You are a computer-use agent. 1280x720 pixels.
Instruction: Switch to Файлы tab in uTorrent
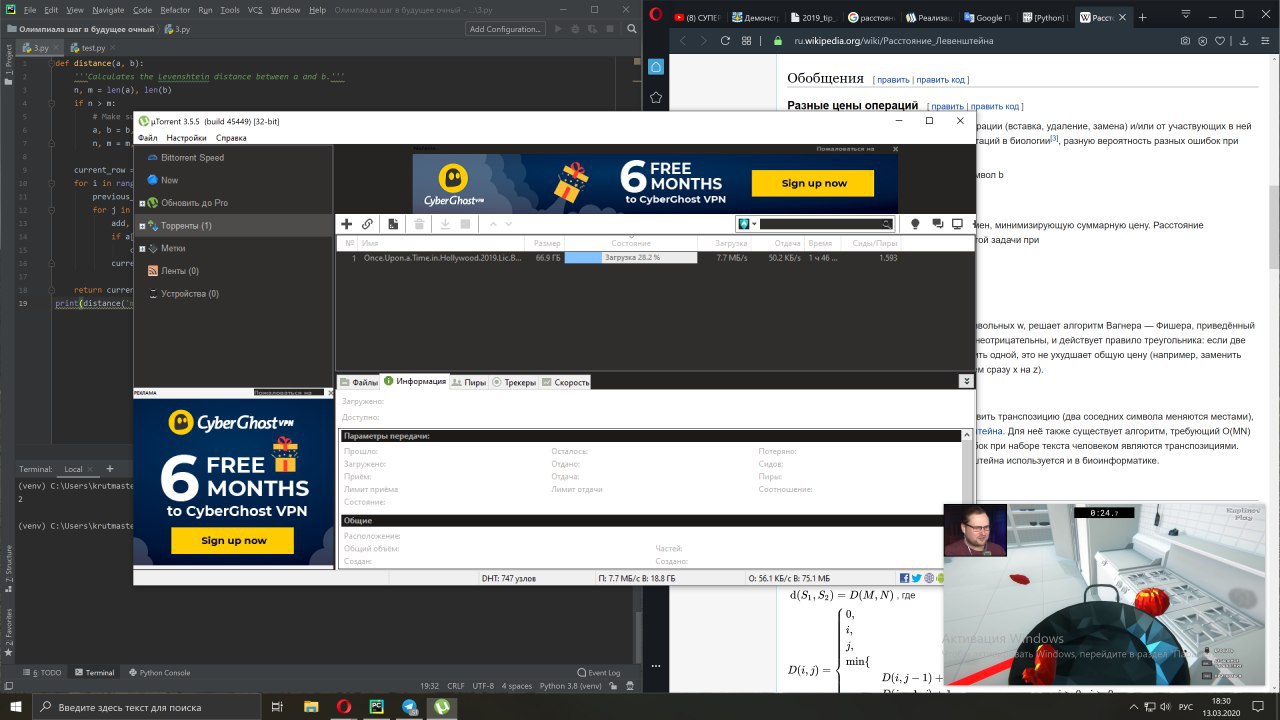pyautogui.click(x=358, y=382)
